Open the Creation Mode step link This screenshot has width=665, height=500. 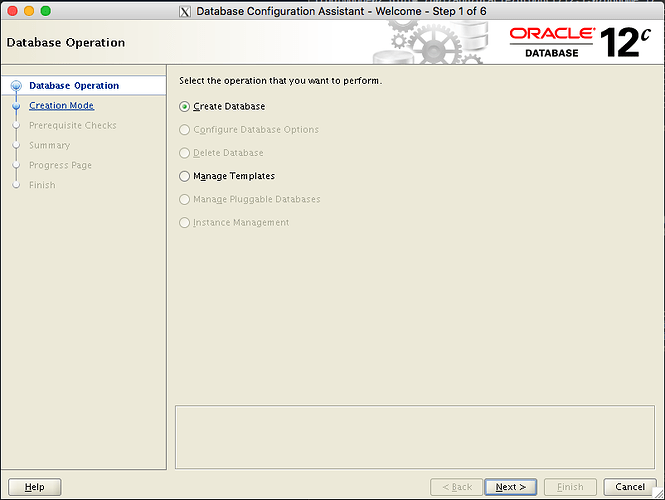[x=61, y=106]
